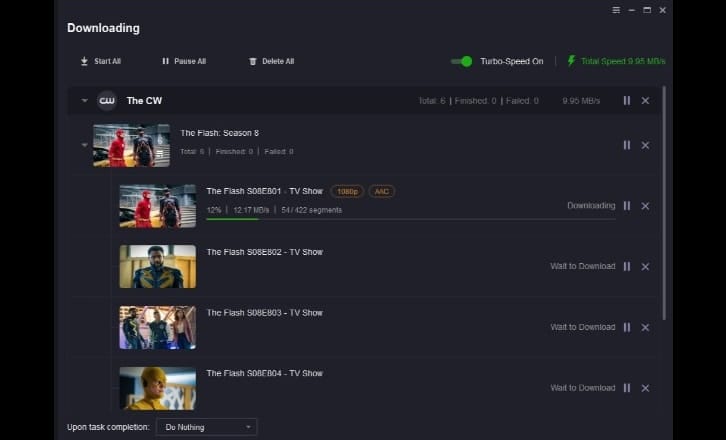The width and height of the screenshot is (726, 440).
Task: Click the 1080p quality badge
Action: tap(347, 191)
